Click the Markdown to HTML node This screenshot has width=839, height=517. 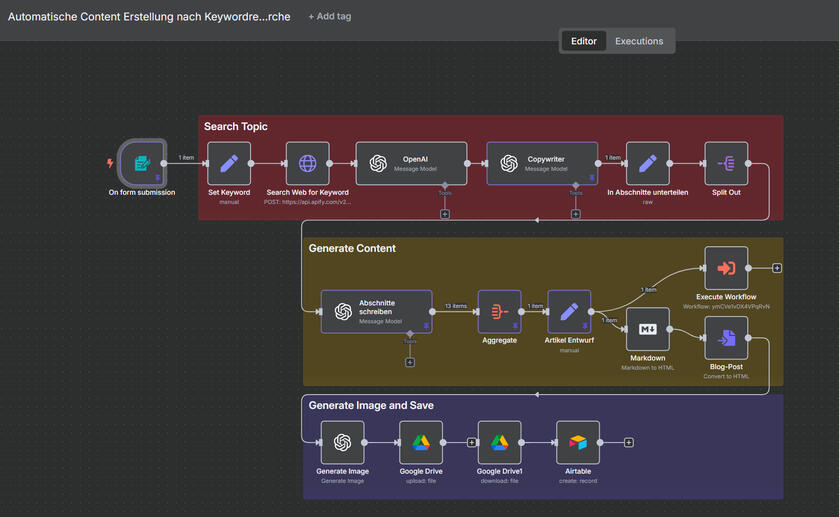(647, 329)
